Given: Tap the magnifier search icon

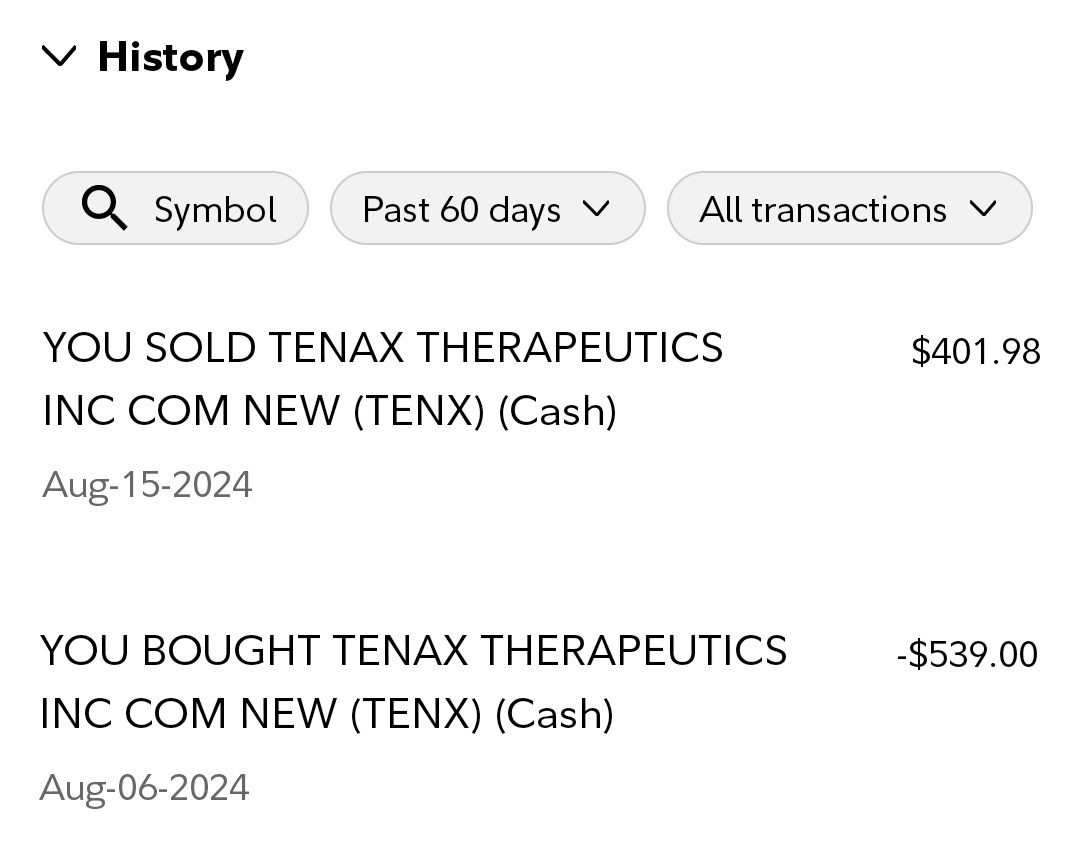Looking at the screenshot, I should [x=104, y=209].
